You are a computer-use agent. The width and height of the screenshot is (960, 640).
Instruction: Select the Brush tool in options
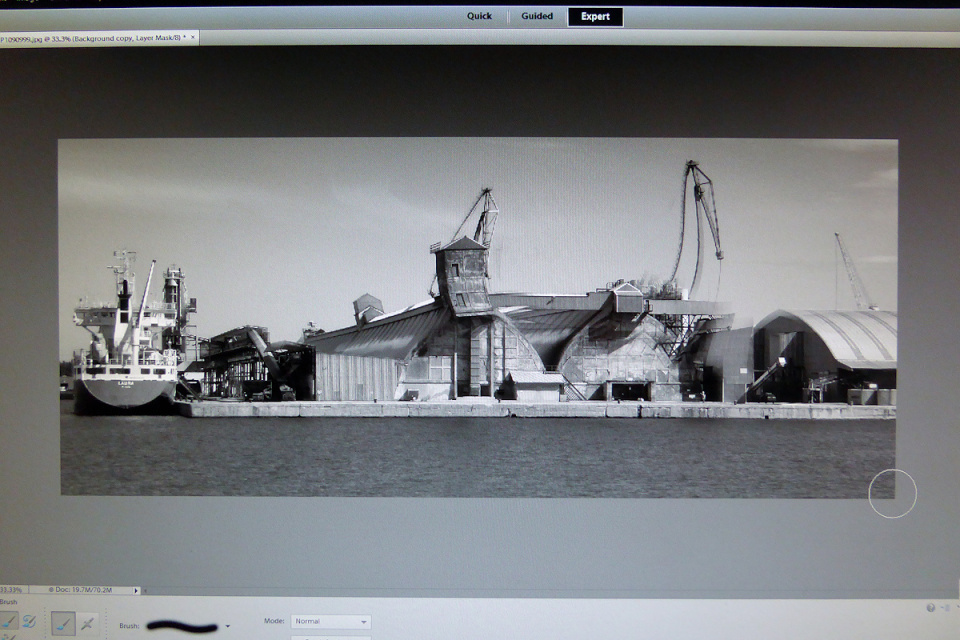coord(8,622)
